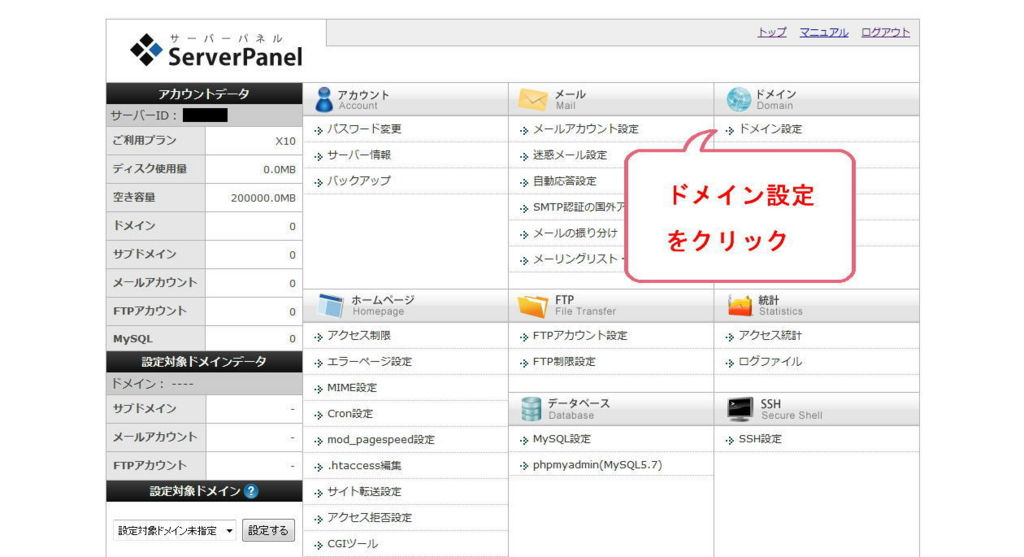1024x557 pixels.
Task: Open メールアカウント設定
Action: tap(585, 129)
